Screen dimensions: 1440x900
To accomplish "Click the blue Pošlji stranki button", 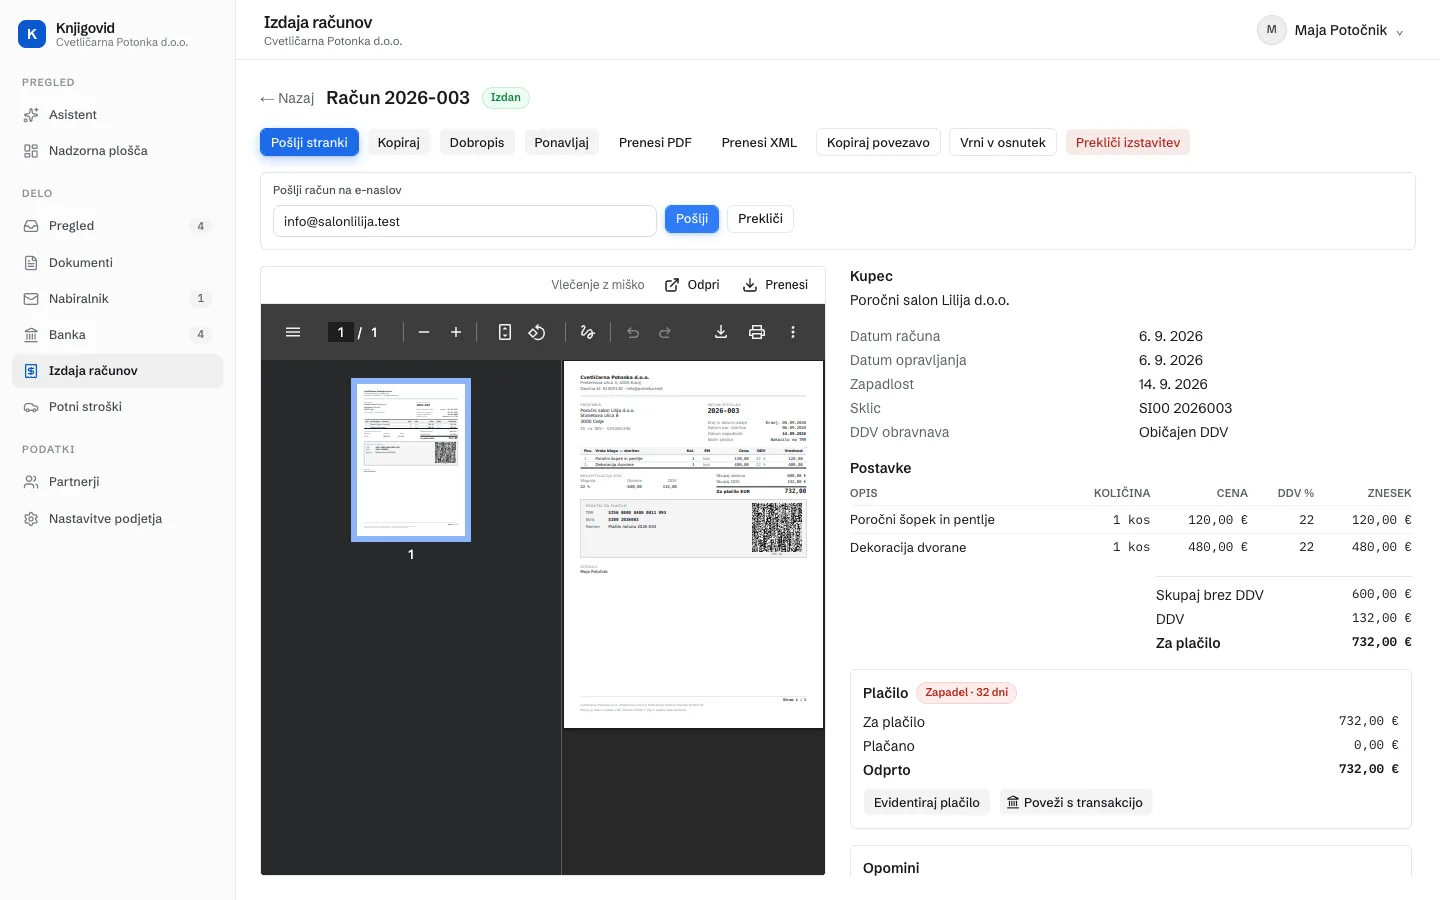I will pyautogui.click(x=309, y=143).
